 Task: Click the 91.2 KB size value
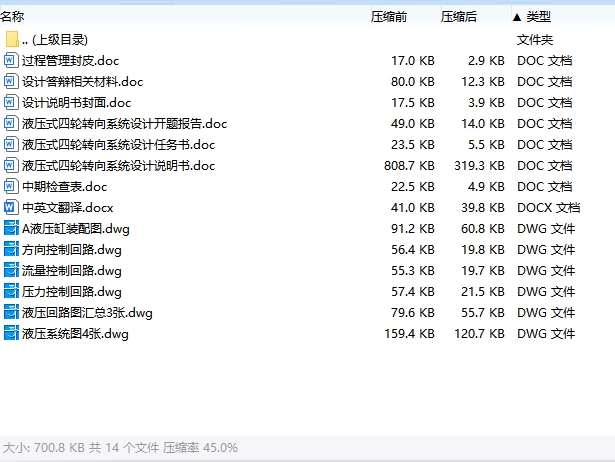[x=413, y=228]
